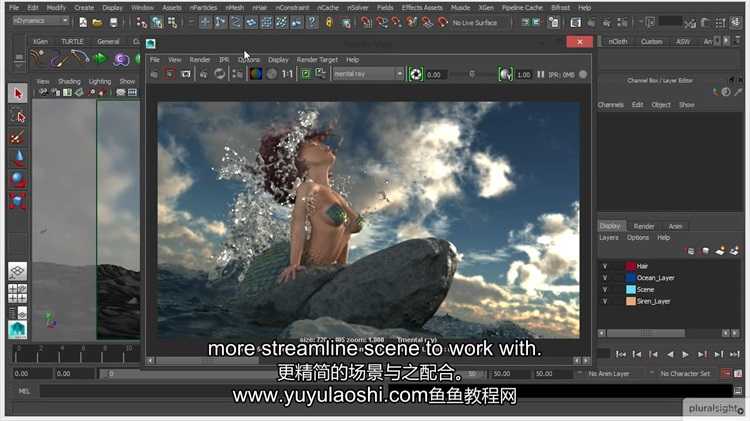Click the purple swirl shelf icon

[121, 59]
